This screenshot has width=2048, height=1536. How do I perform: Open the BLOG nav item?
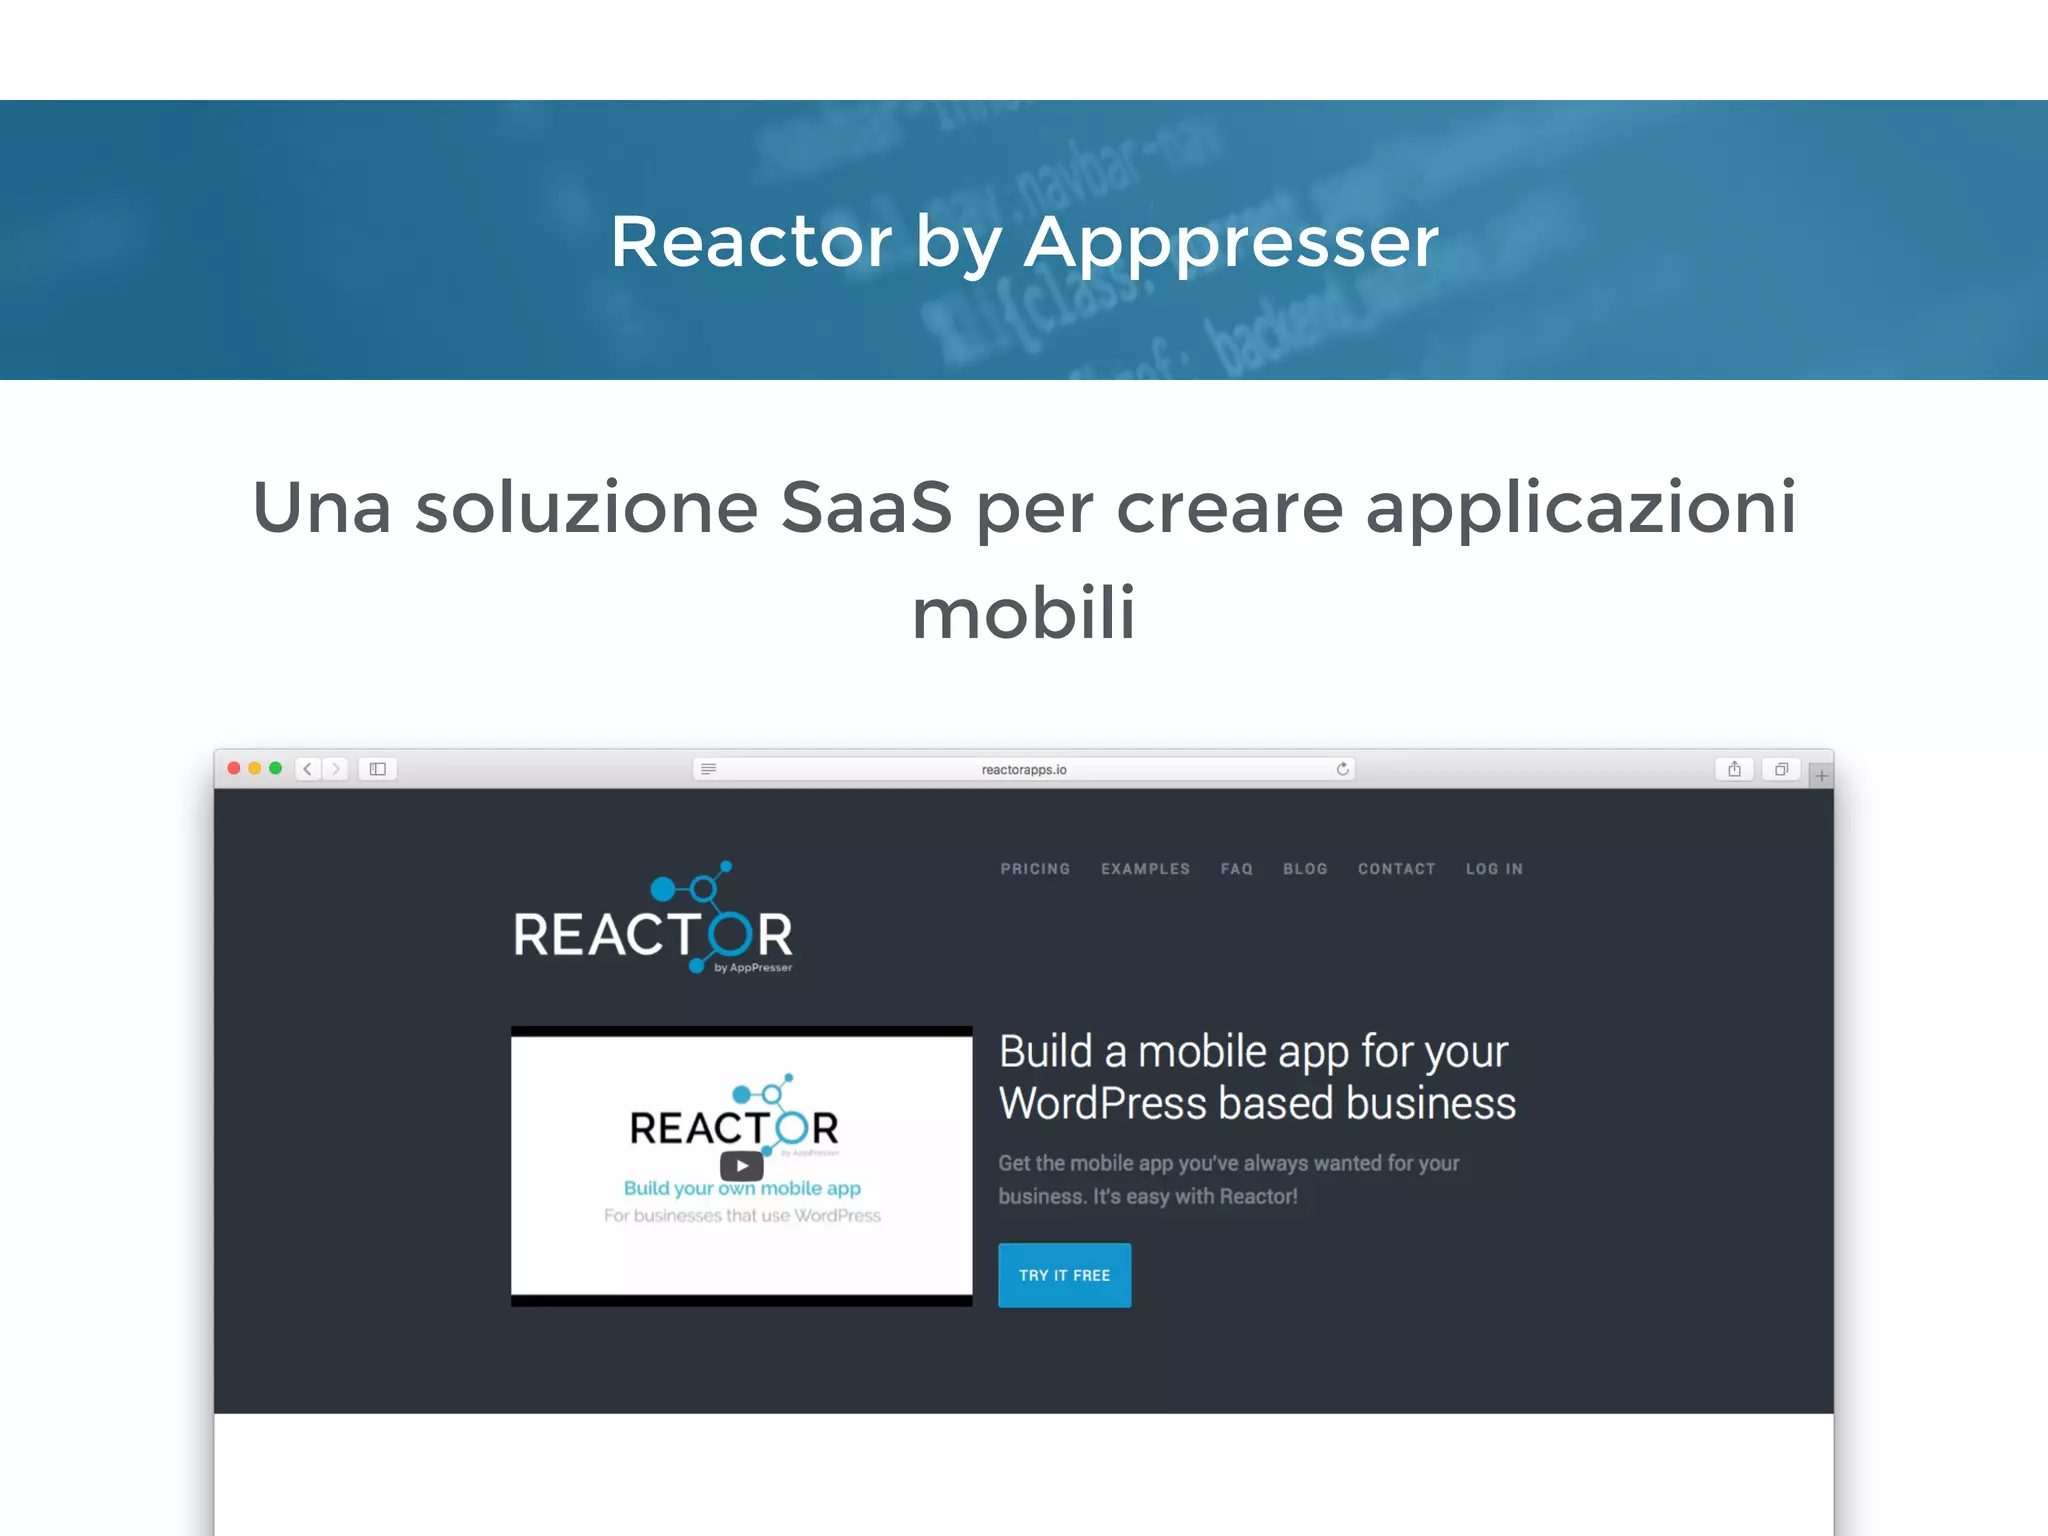point(1305,869)
